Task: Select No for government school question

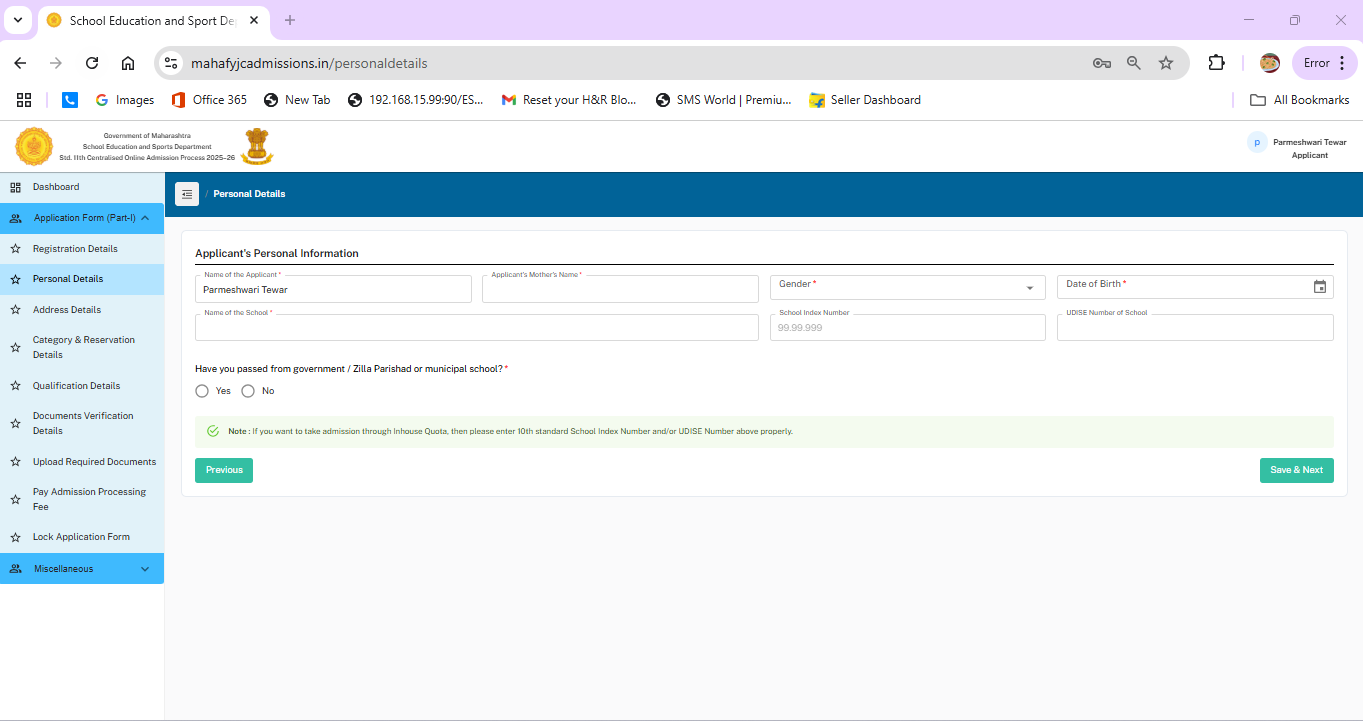Action: pyautogui.click(x=248, y=391)
